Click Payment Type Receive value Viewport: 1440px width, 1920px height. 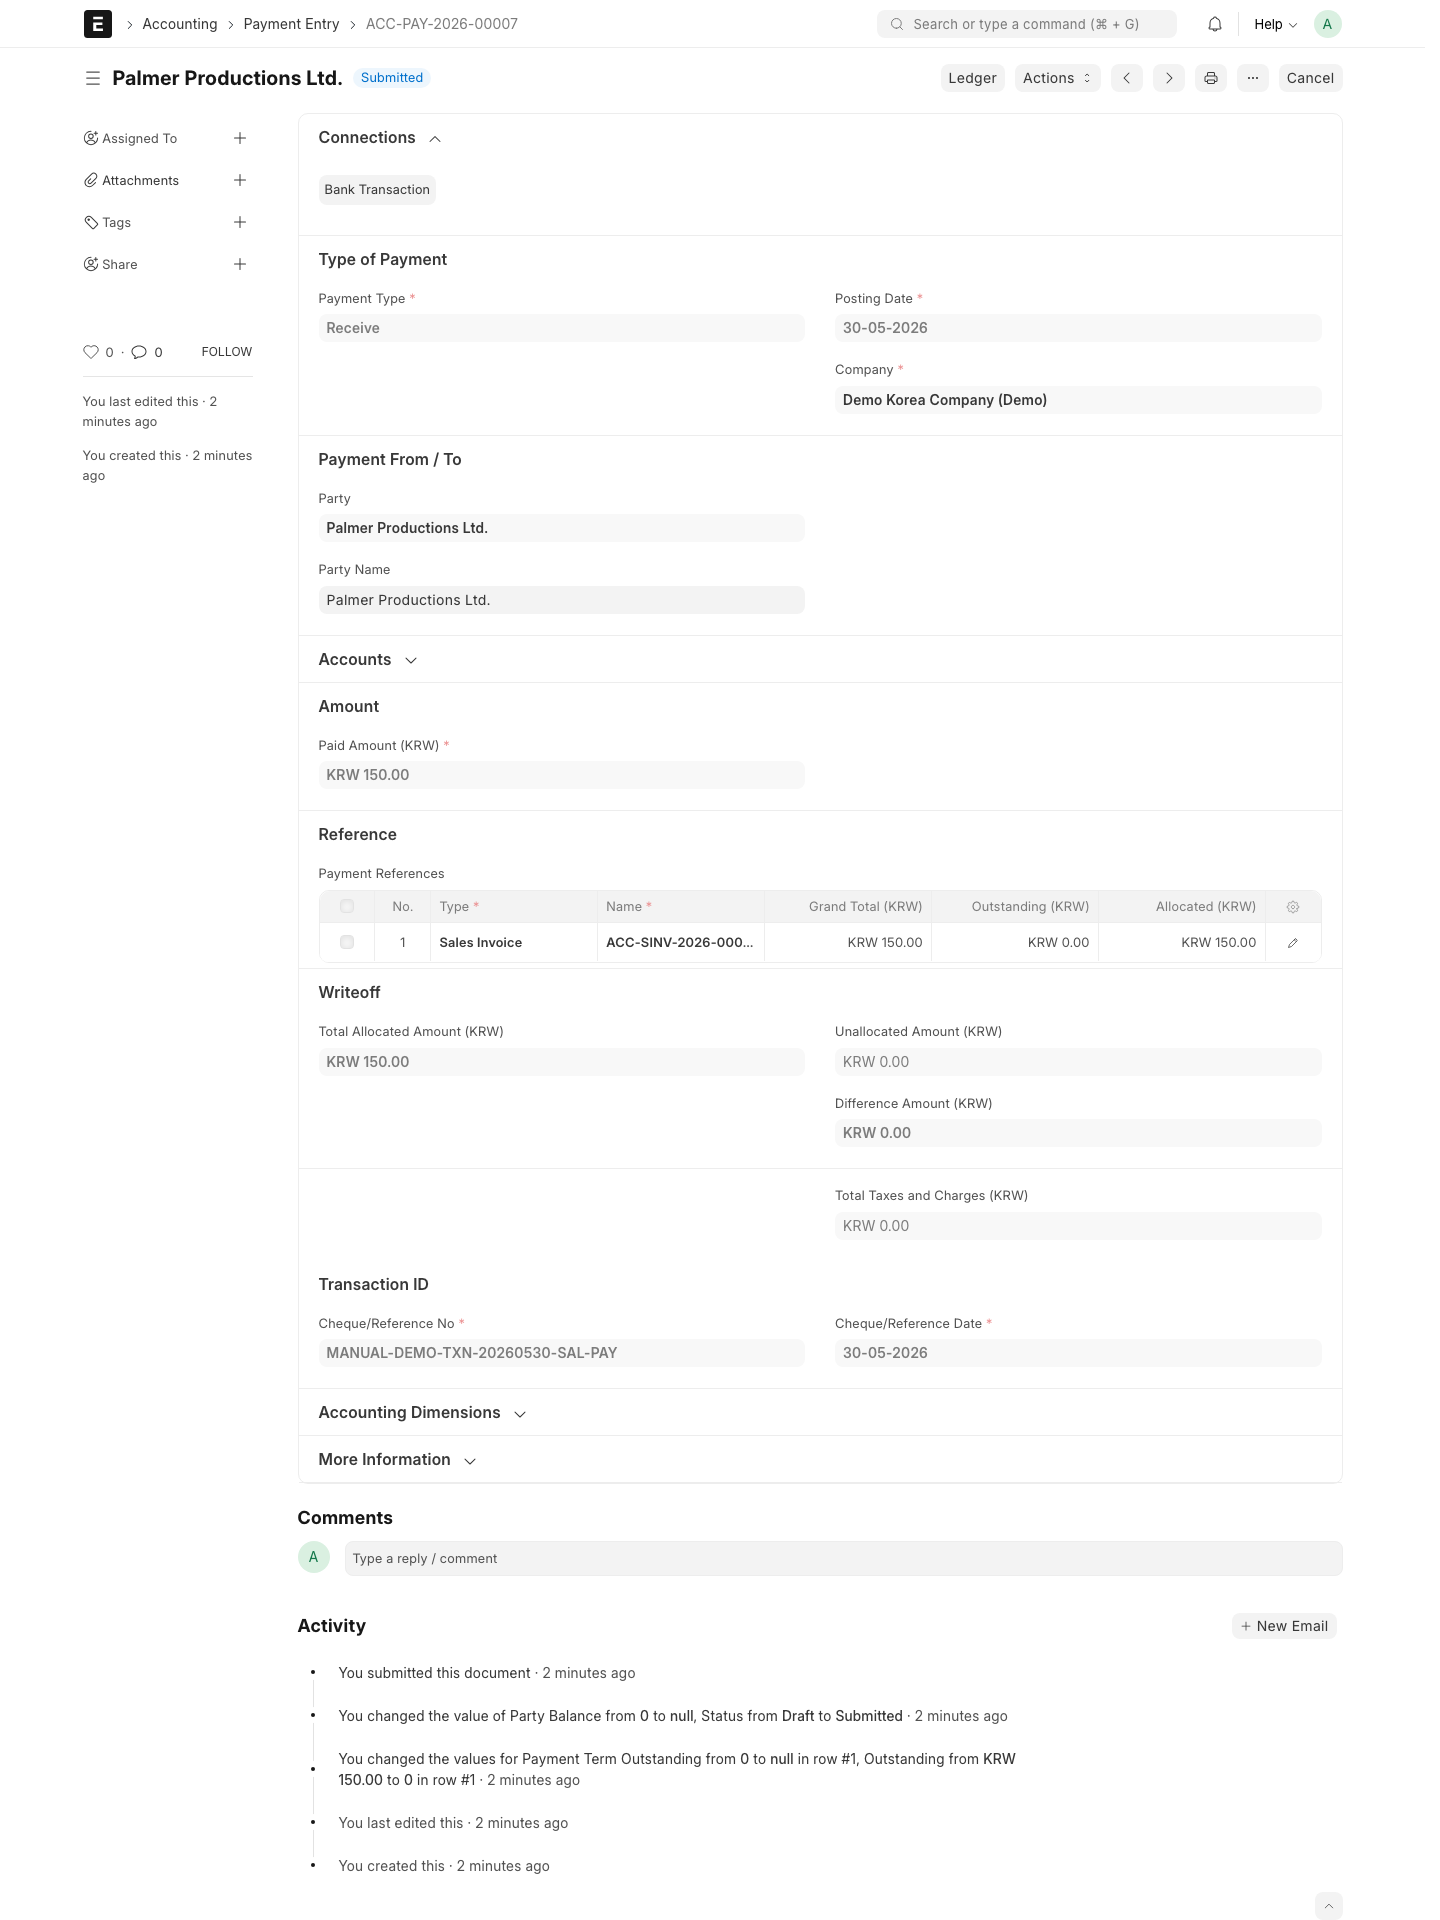(x=561, y=328)
